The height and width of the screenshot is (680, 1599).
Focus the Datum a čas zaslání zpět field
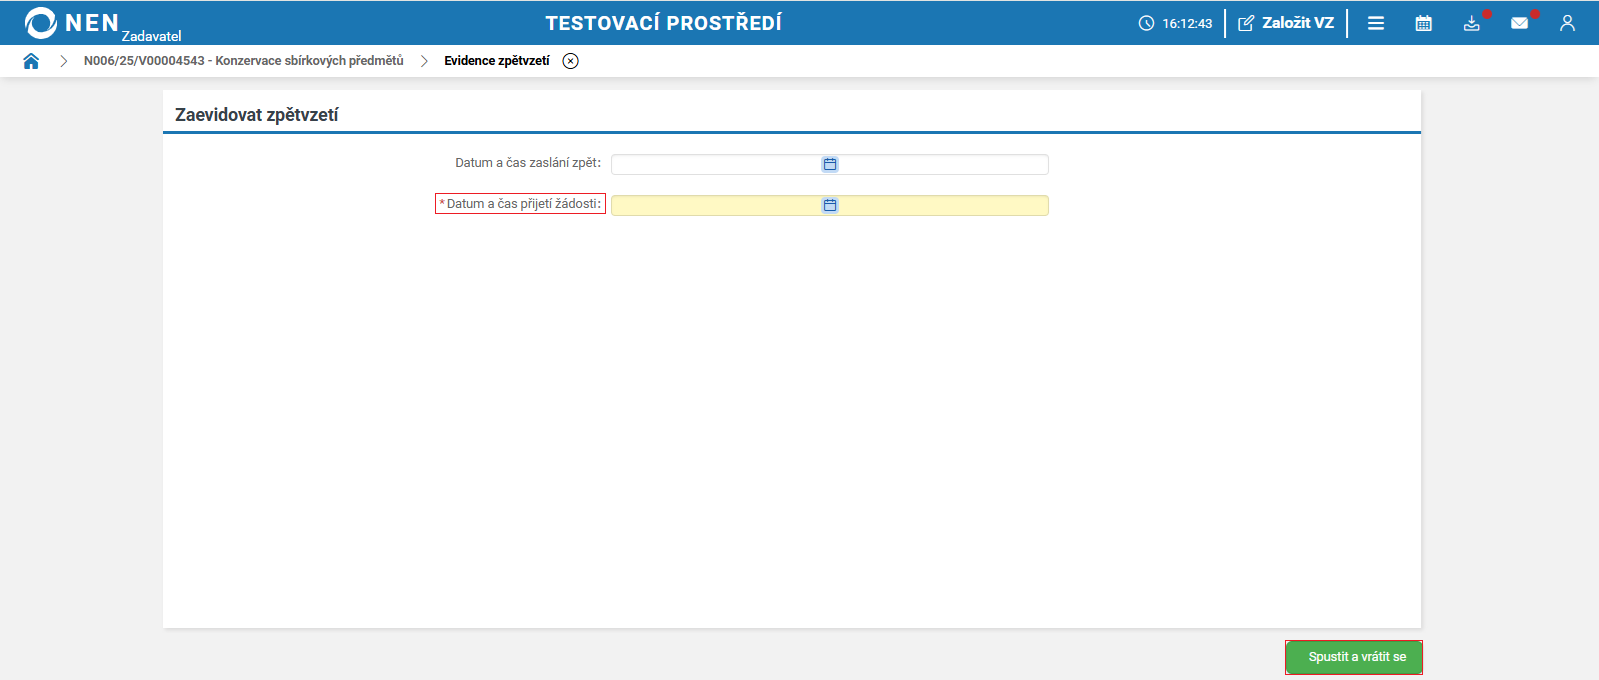pyautogui.click(x=830, y=164)
